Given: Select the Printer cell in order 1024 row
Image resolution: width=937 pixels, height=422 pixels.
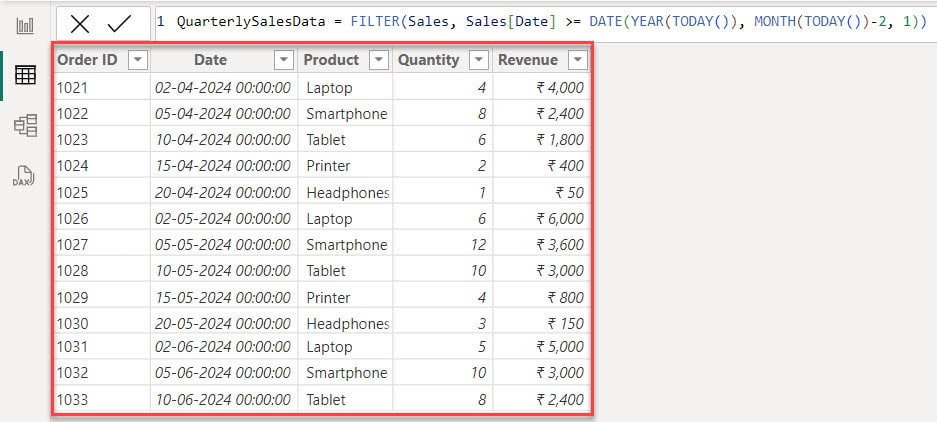Looking at the screenshot, I should tap(345, 166).
